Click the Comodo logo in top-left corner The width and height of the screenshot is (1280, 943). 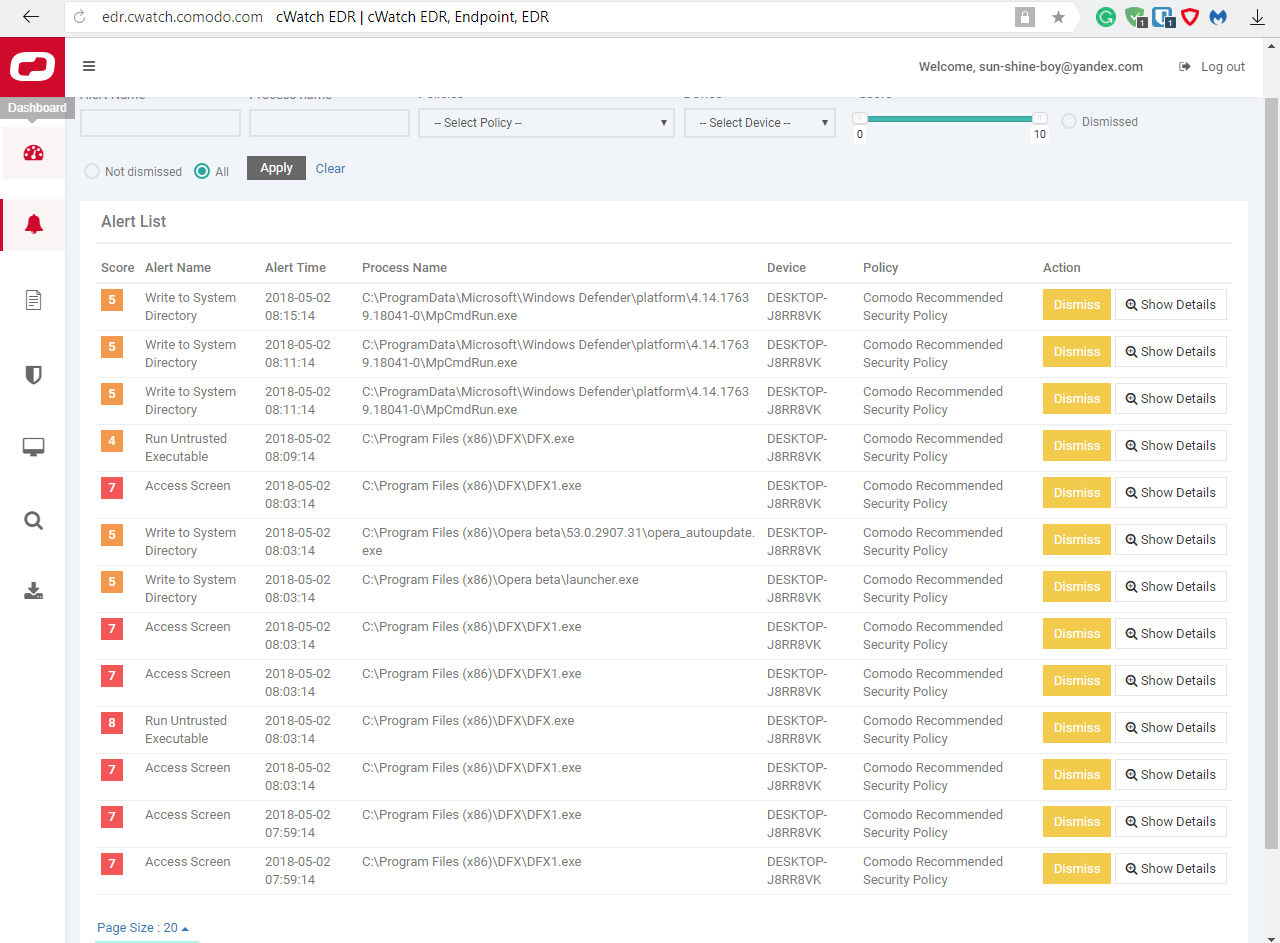coord(32,67)
